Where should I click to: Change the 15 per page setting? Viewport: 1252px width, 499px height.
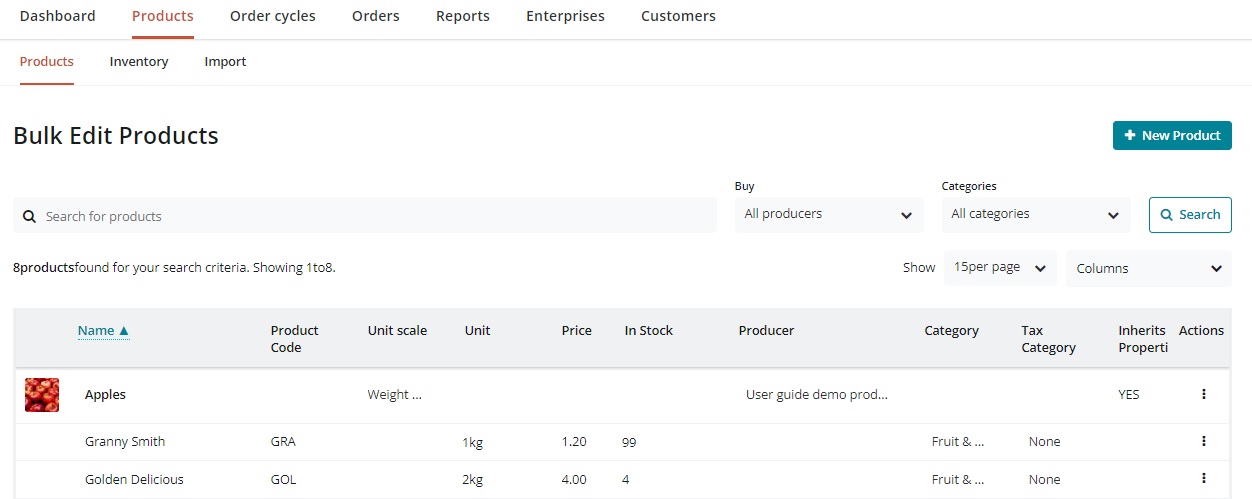click(x=999, y=268)
